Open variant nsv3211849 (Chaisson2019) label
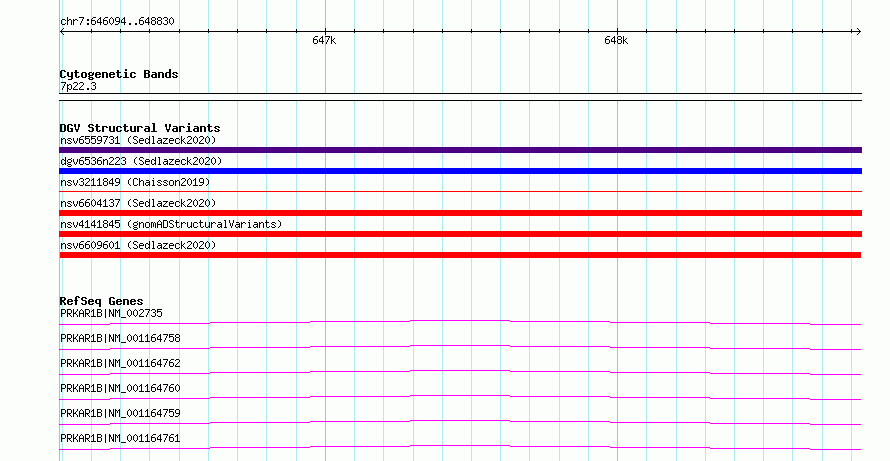The width and height of the screenshot is (890, 461). point(135,182)
